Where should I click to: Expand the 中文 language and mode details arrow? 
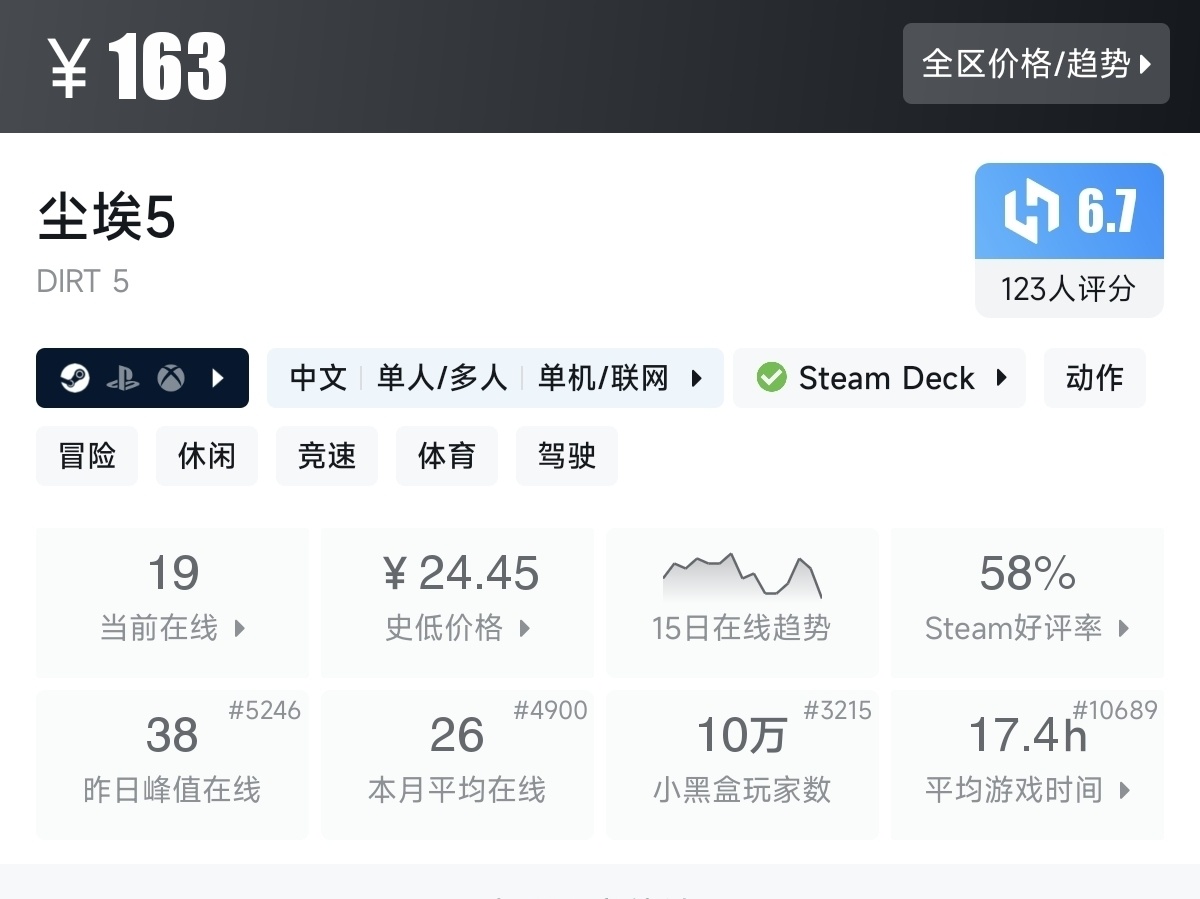click(697, 378)
